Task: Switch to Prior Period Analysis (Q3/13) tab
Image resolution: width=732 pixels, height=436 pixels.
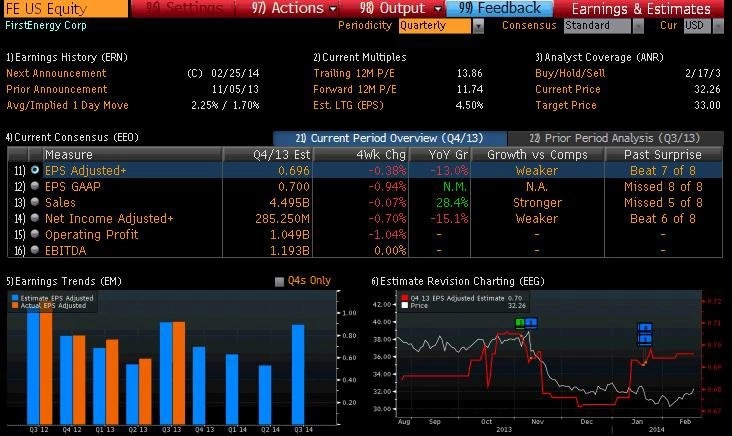Action: [615, 138]
